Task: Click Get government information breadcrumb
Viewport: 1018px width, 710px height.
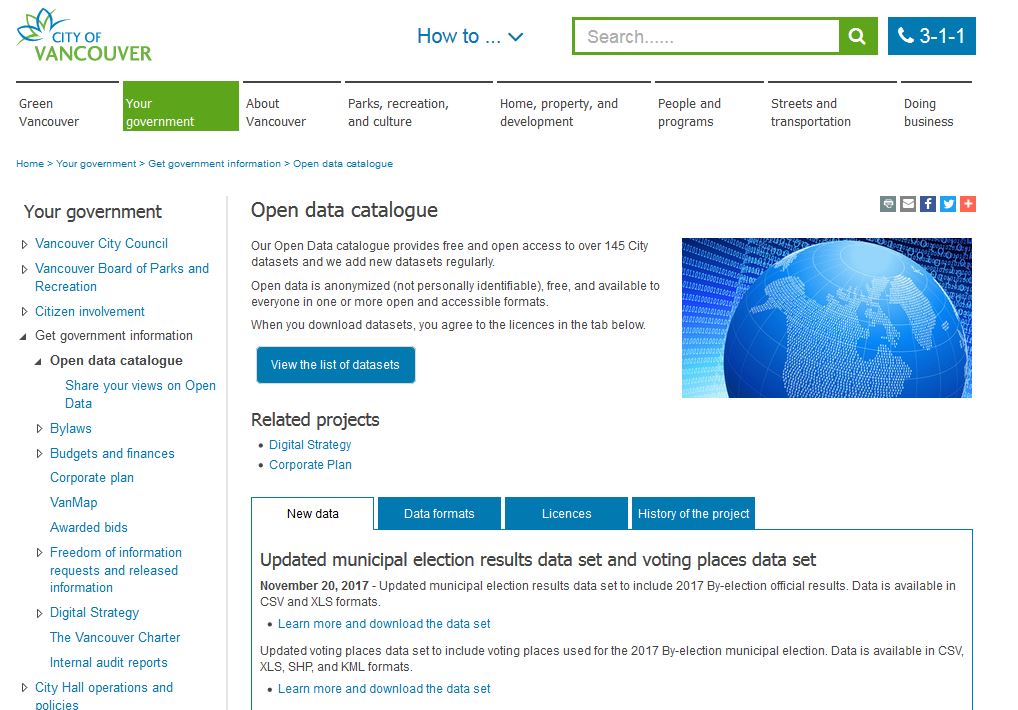Action: [x=214, y=164]
